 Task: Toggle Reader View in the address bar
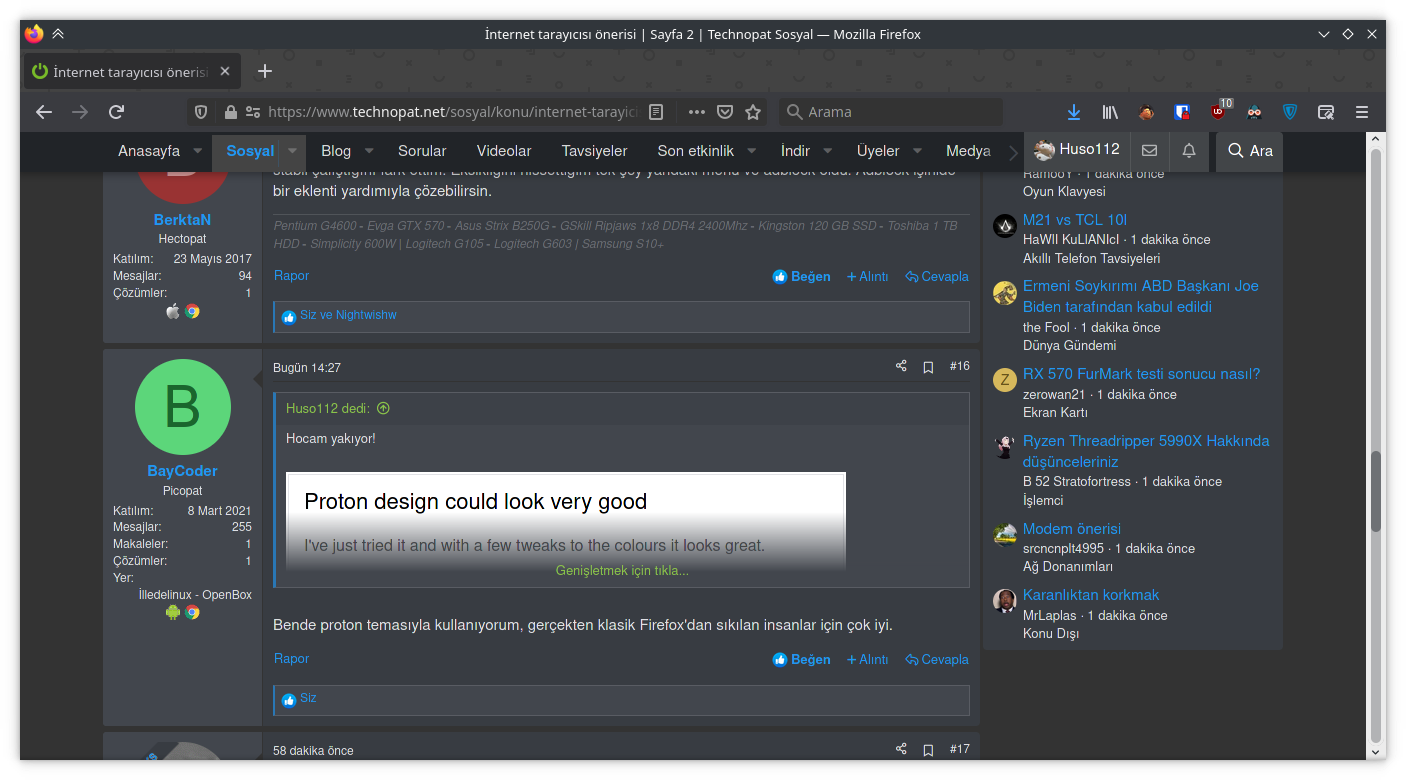tap(656, 112)
